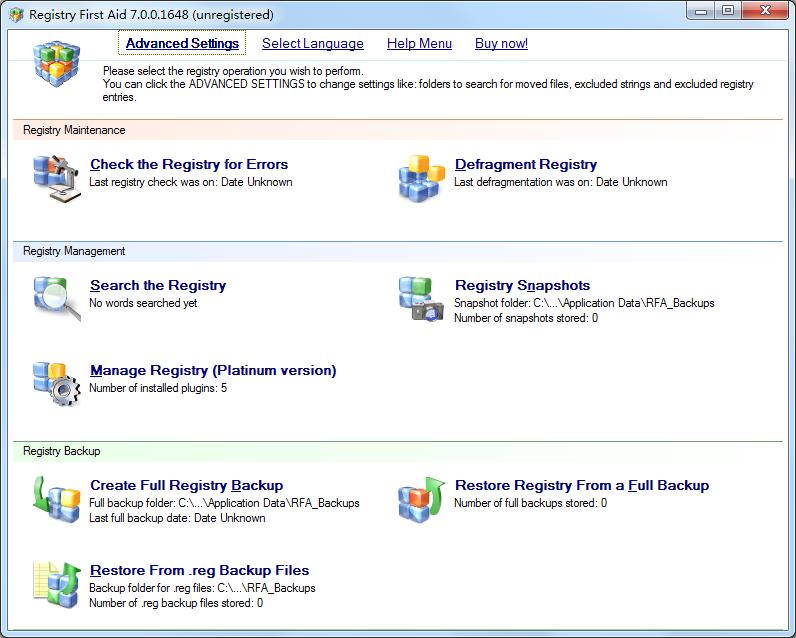Click the Restore Registry From a Full Backup icon
Viewport: 796px width, 638px height.
tap(421, 499)
